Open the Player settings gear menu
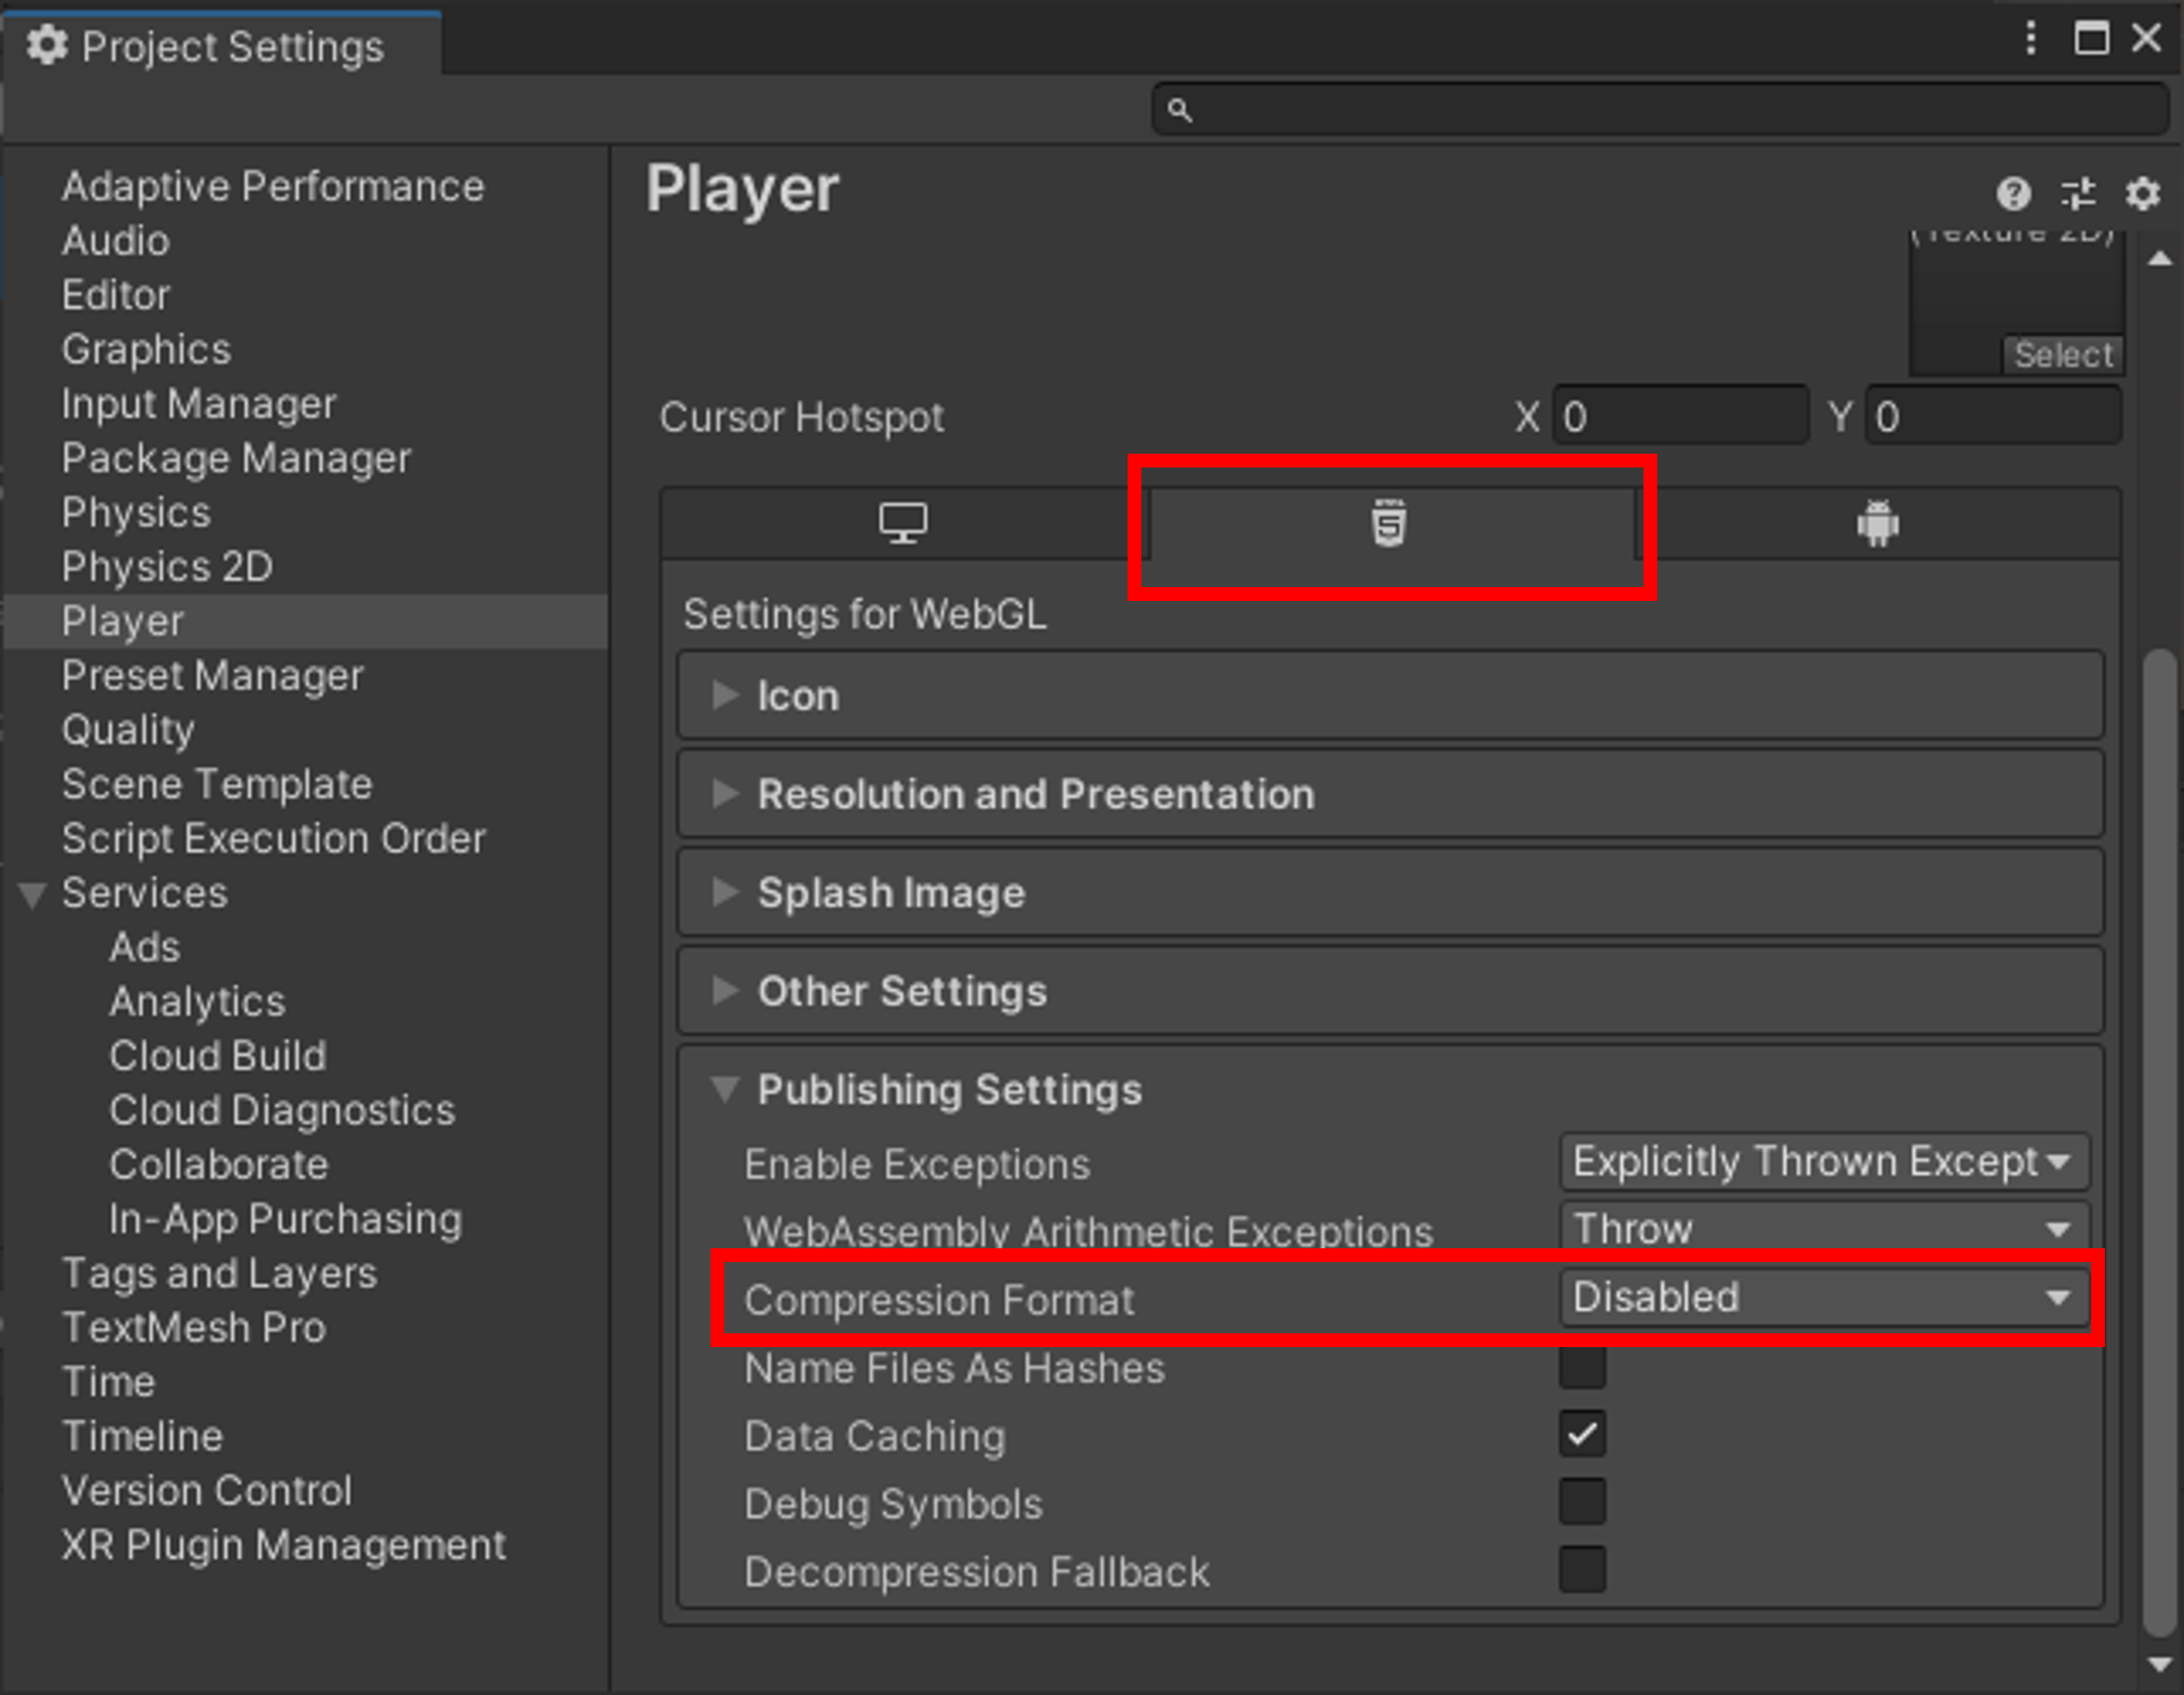Screen dimensions: 2184x1695 coord(2142,193)
